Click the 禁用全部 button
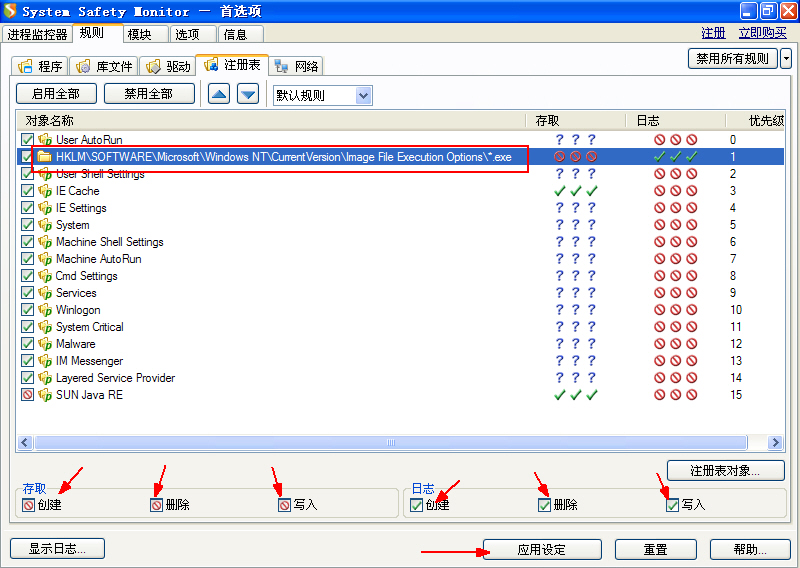 [149, 94]
